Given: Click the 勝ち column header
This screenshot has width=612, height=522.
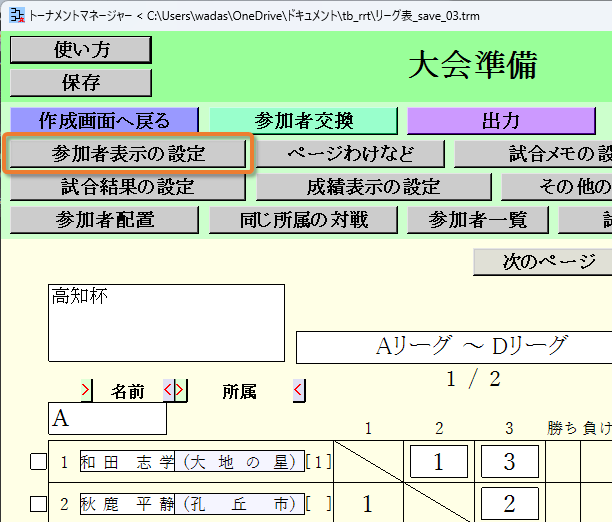Looking at the screenshot, I should [562, 428].
